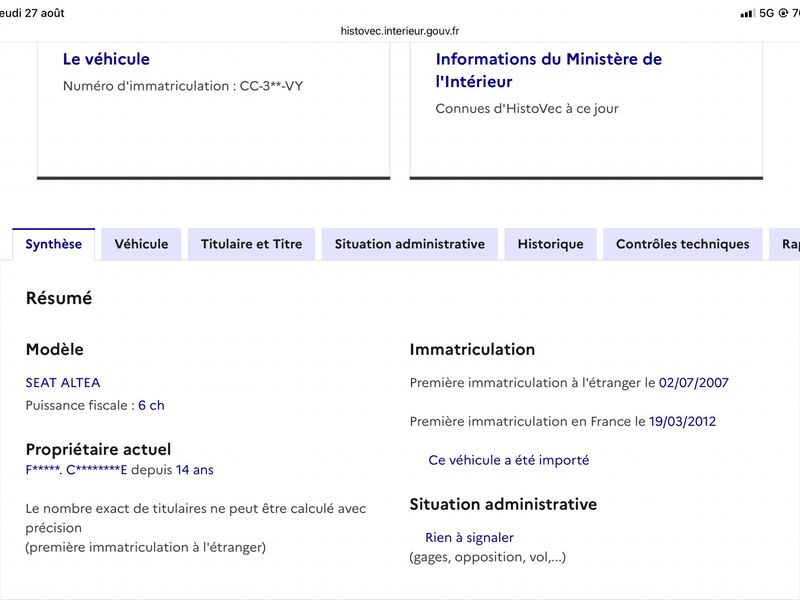Open the Titulaire et Titre tab
This screenshot has height=600, width=800.
click(x=252, y=244)
